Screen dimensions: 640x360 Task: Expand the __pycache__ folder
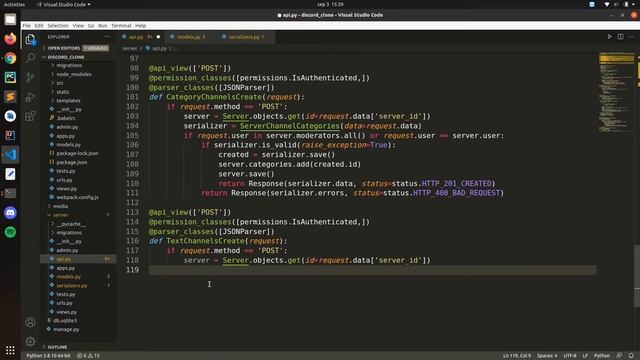click(71, 224)
